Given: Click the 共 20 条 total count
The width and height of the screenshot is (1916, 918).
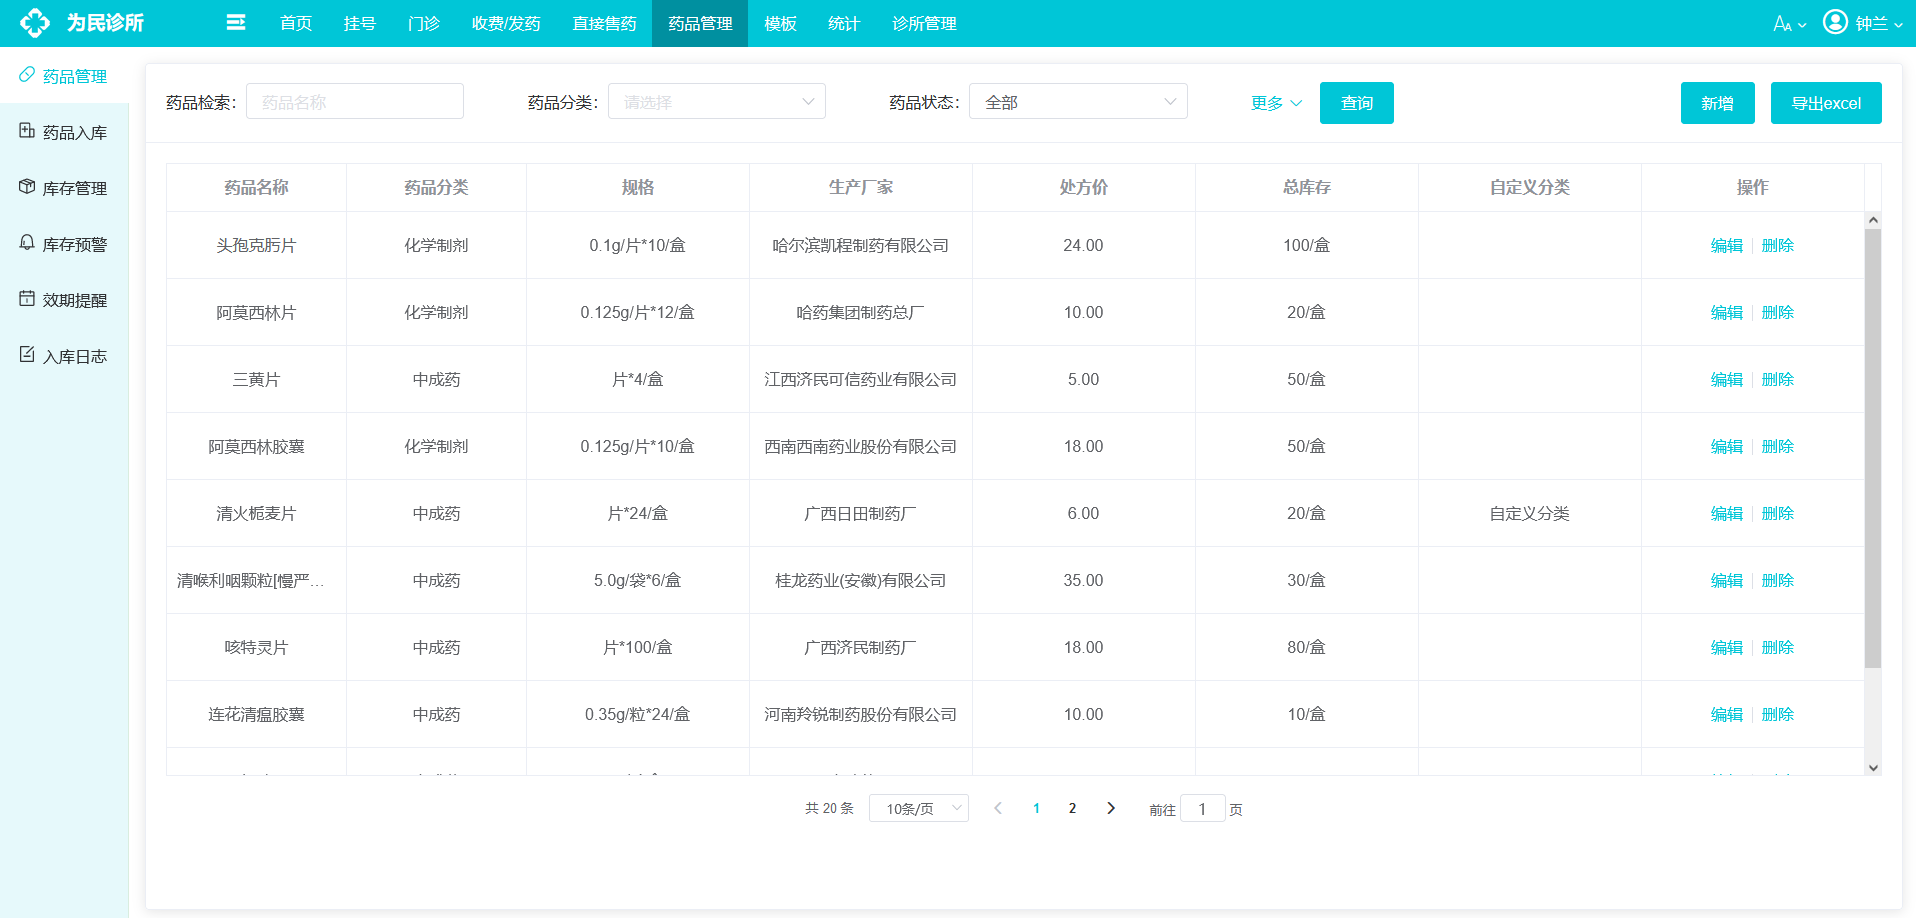Looking at the screenshot, I should point(830,808).
